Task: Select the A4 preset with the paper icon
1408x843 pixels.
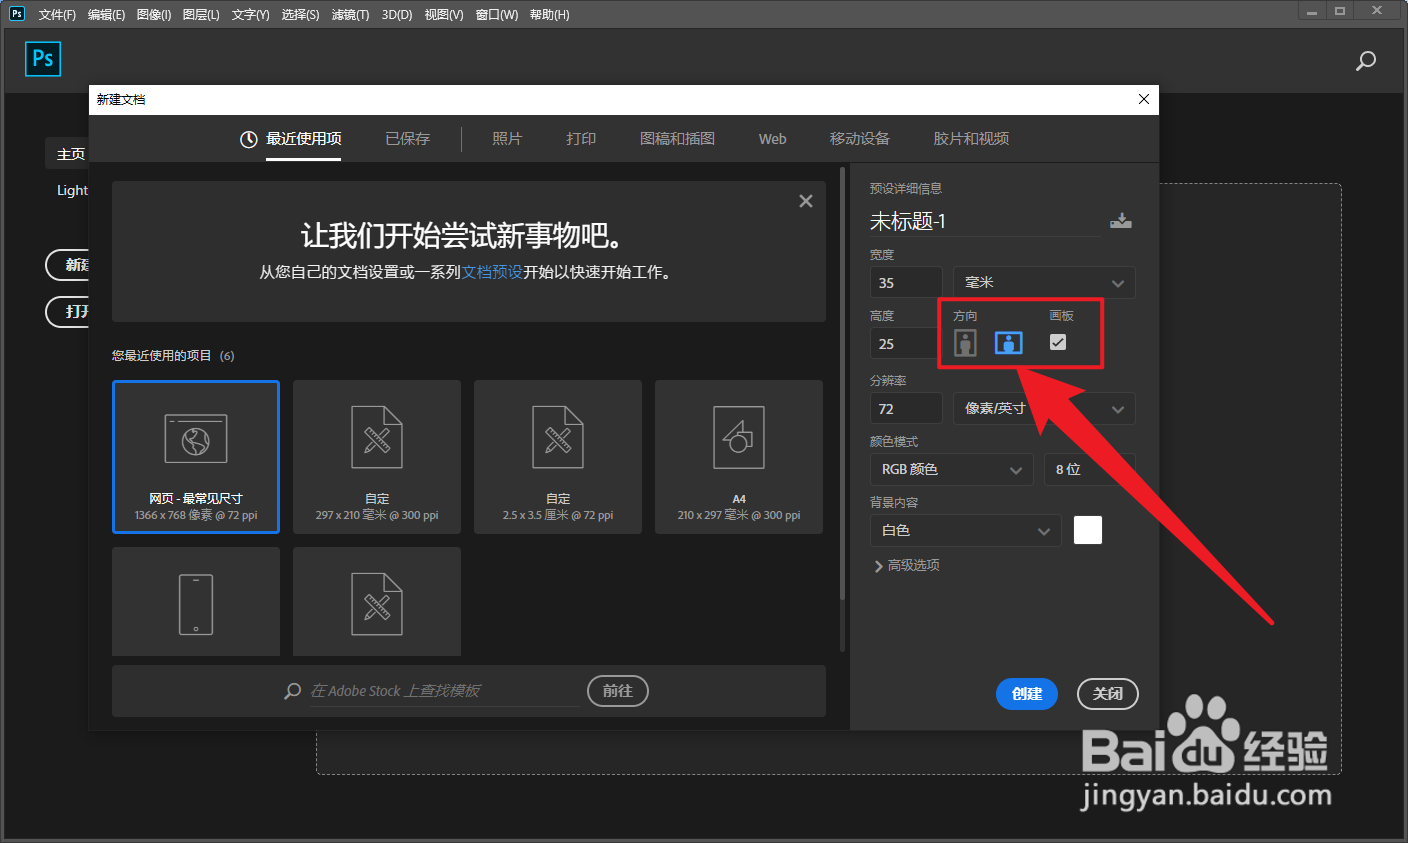Action: pos(738,456)
